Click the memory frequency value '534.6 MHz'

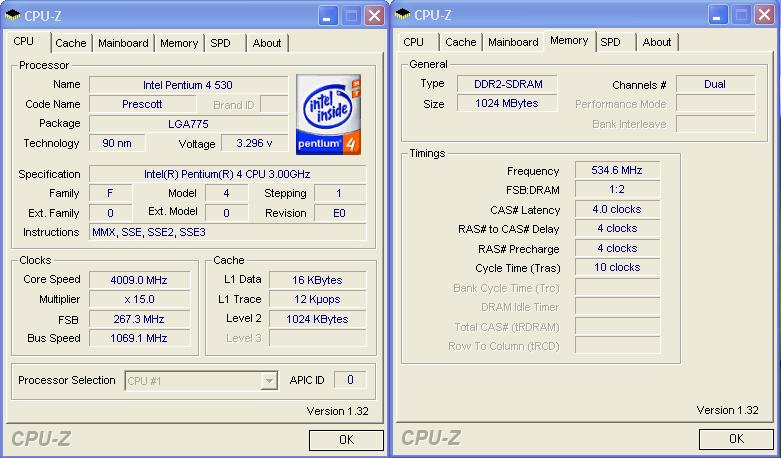tap(617, 170)
